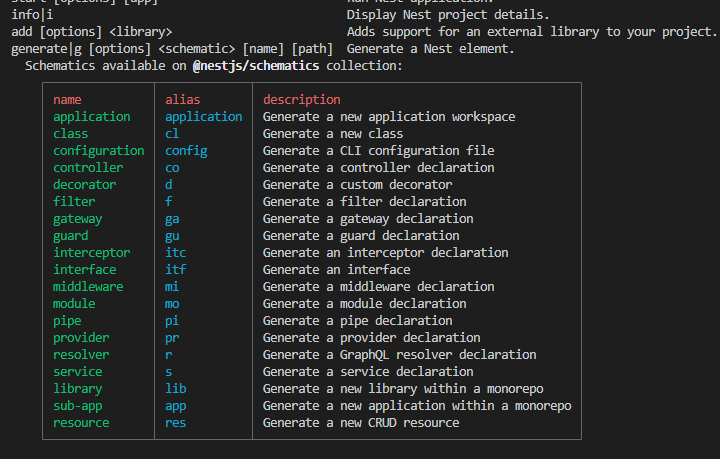Image resolution: width=720 pixels, height=459 pixels.
Task: Click the 'info|i' command line
Action: coord(32,15)
